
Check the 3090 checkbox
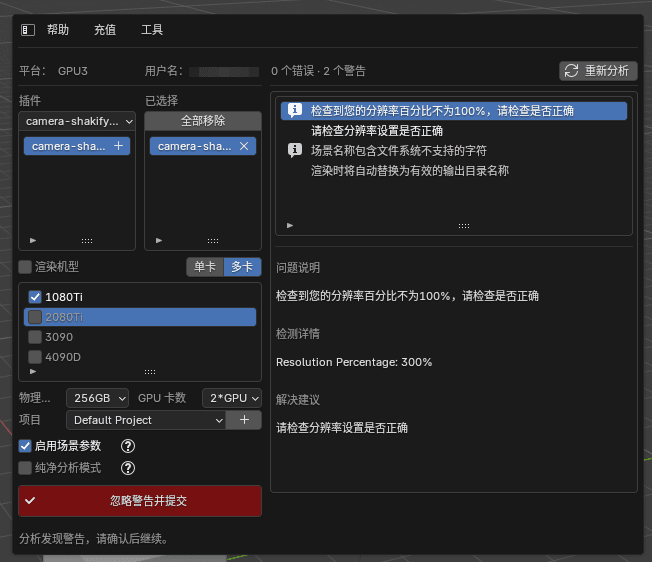[35, 337]
